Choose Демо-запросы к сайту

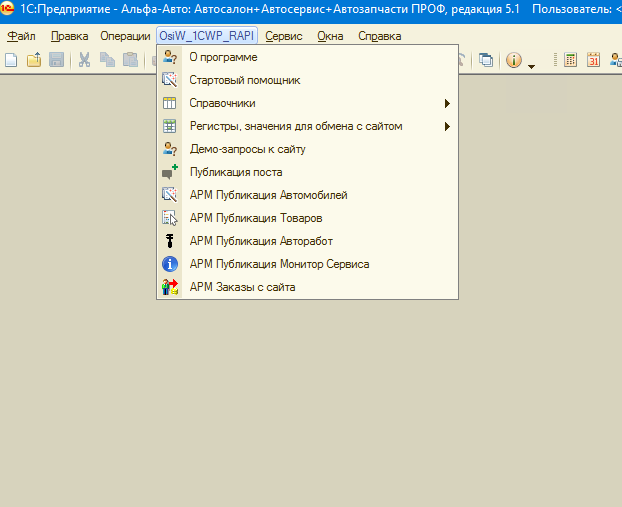307,149
